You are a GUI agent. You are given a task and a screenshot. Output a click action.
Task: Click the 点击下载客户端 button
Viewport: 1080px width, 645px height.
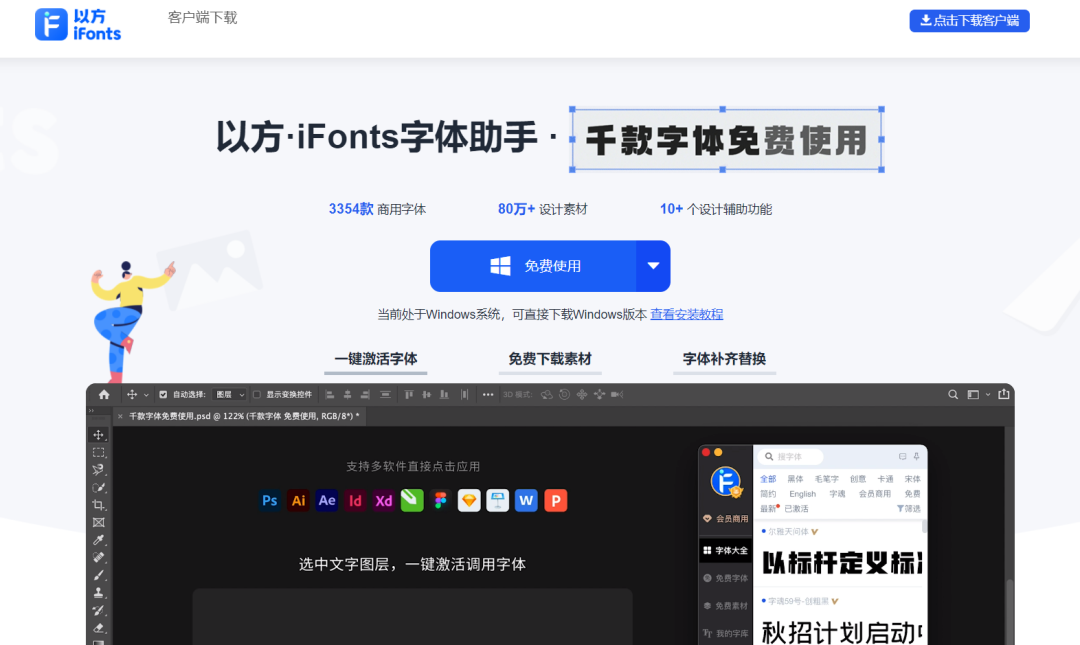coord(969,21)
